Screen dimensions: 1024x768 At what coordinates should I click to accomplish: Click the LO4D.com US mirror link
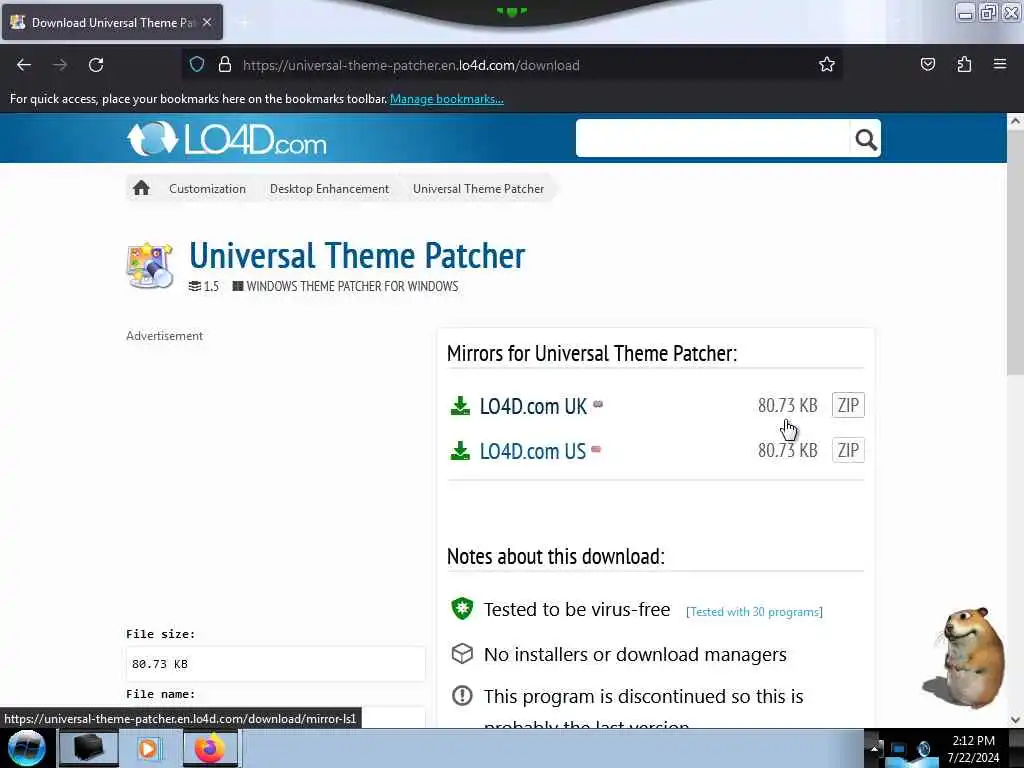click(x=533, y=451)
